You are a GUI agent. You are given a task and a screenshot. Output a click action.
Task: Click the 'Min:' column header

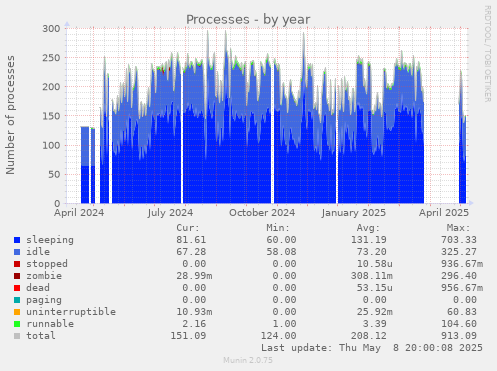tap(278, 228)
